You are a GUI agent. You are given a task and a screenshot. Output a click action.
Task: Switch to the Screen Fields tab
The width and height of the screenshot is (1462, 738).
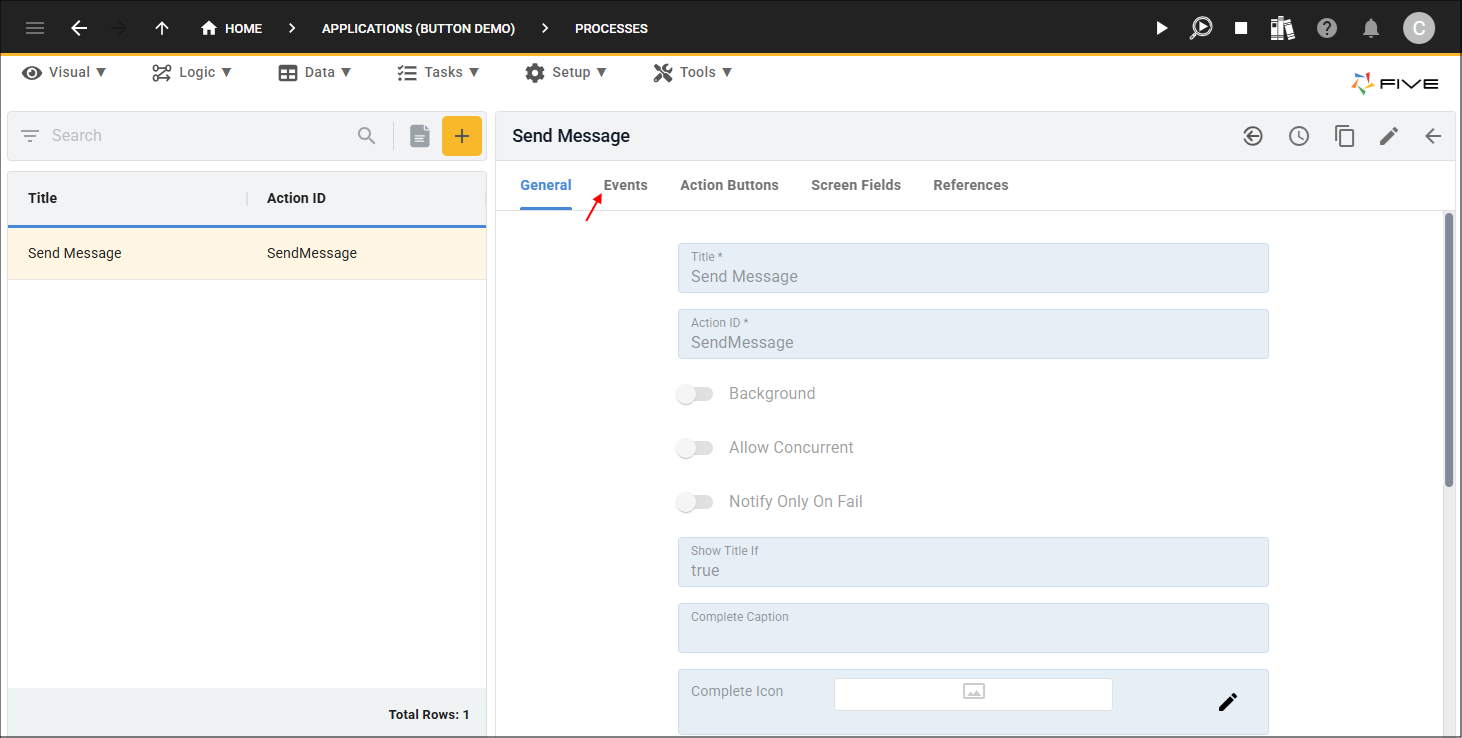pos(856,185)
